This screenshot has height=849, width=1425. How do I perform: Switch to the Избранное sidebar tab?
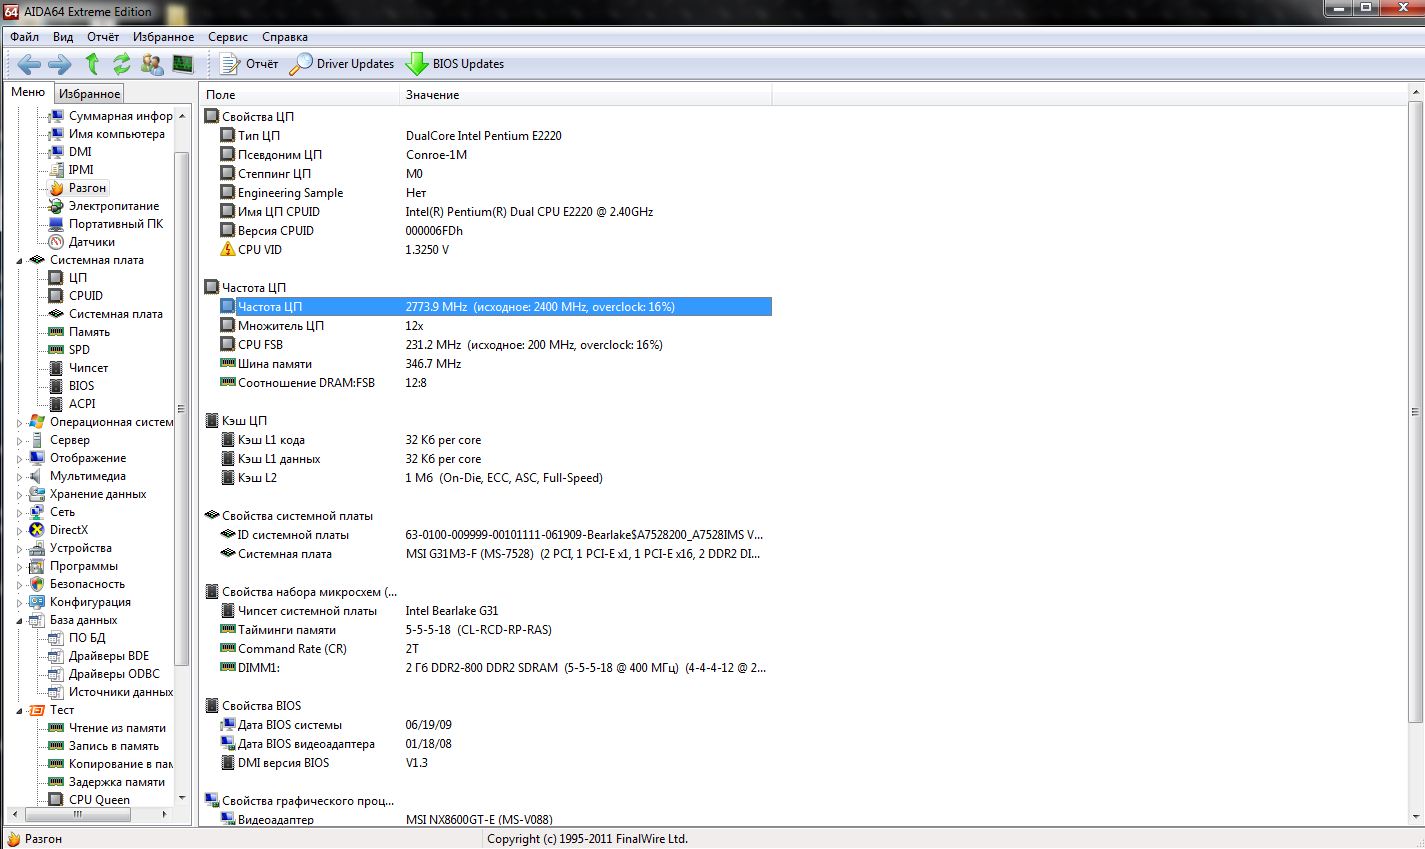point(89,94)
